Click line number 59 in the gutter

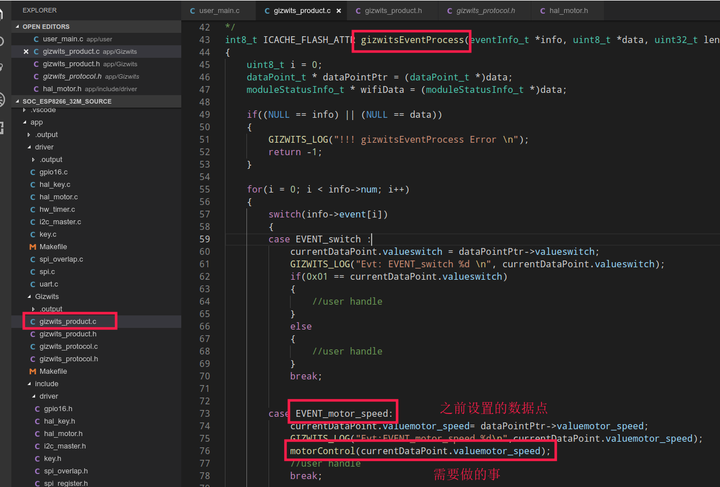[205, 239]
